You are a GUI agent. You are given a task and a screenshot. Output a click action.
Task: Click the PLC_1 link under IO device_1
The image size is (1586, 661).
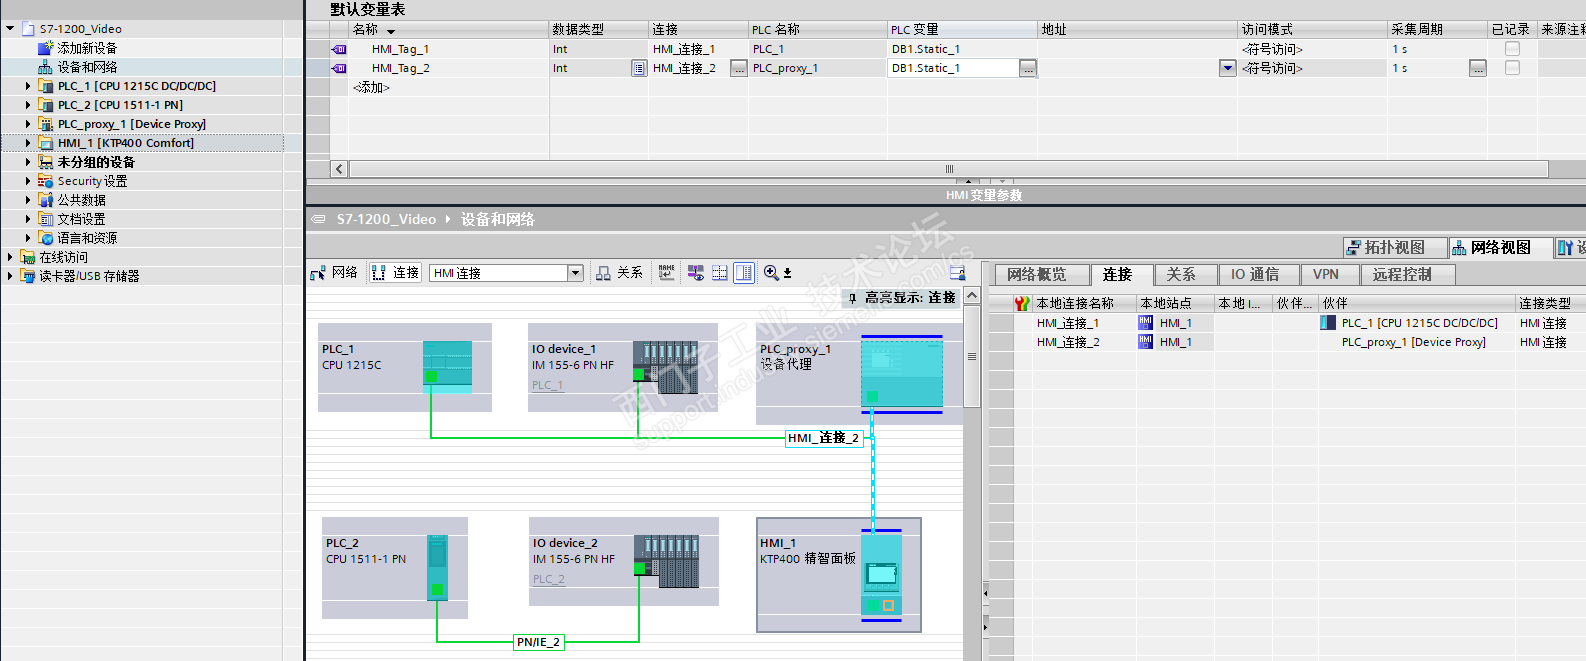pyautogui.click(x=547, y=385)
